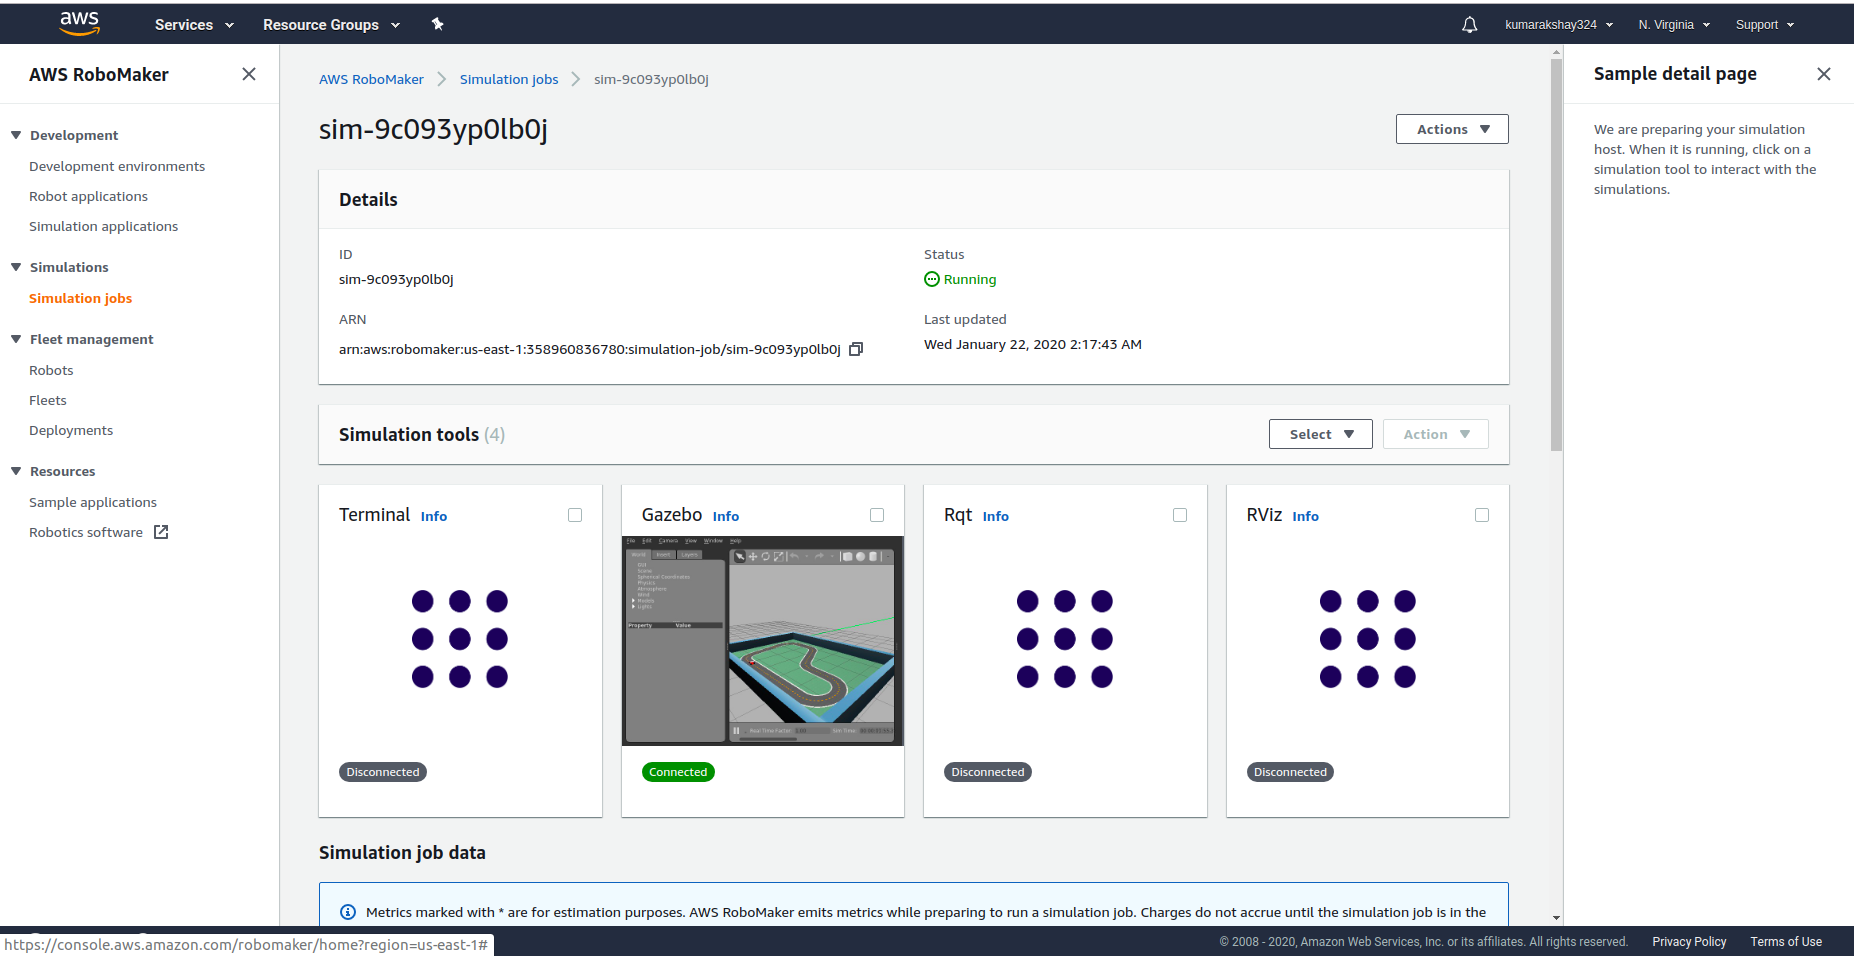Open the Actions dropdown for the job
This screenshot has width=1854, height=956.
(1451, 129)
